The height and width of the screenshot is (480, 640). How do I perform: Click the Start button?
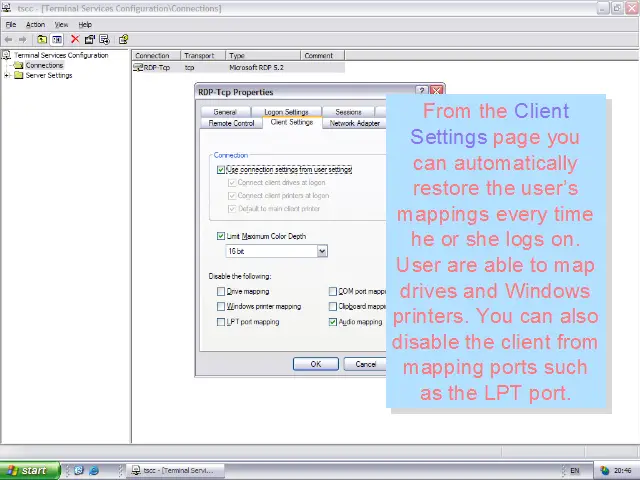pos(30,471)
